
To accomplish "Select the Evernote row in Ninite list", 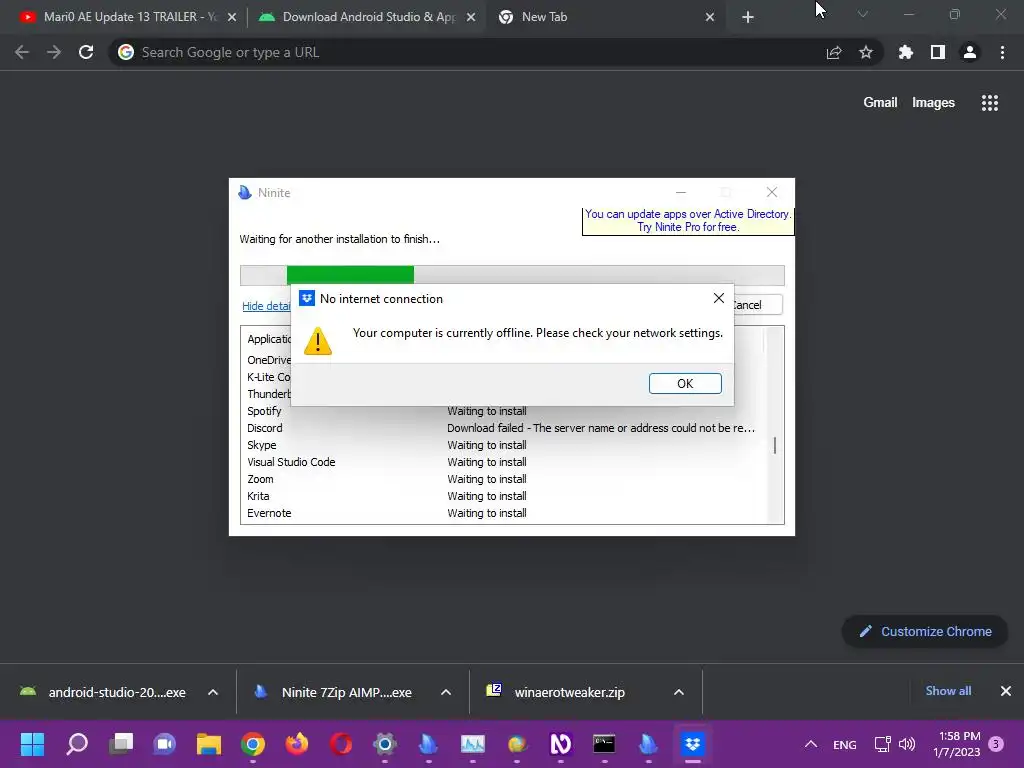I will click(x=503, y=513).
